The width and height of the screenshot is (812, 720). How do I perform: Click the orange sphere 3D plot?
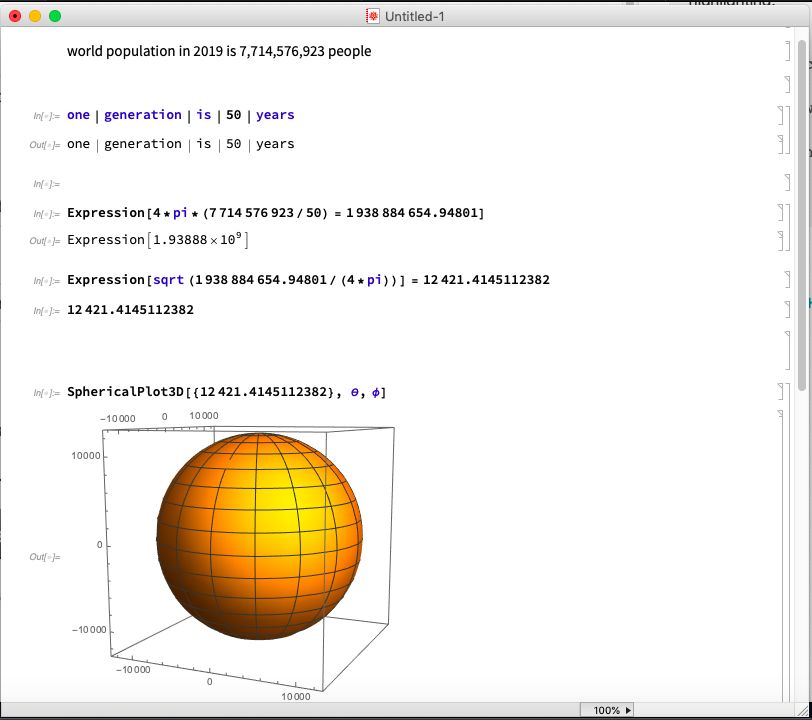pos(259,536)
